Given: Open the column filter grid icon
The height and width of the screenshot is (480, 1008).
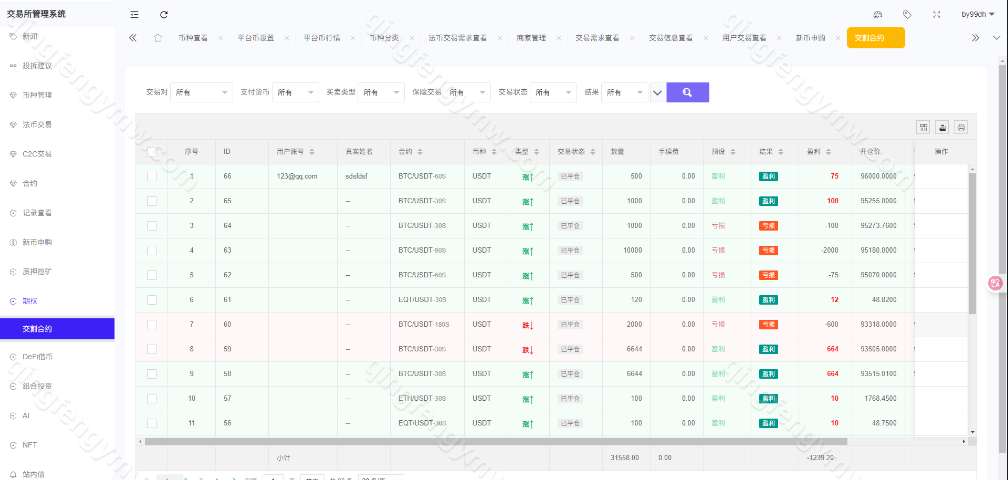Looking at the screenshot, I should [923, 127].
